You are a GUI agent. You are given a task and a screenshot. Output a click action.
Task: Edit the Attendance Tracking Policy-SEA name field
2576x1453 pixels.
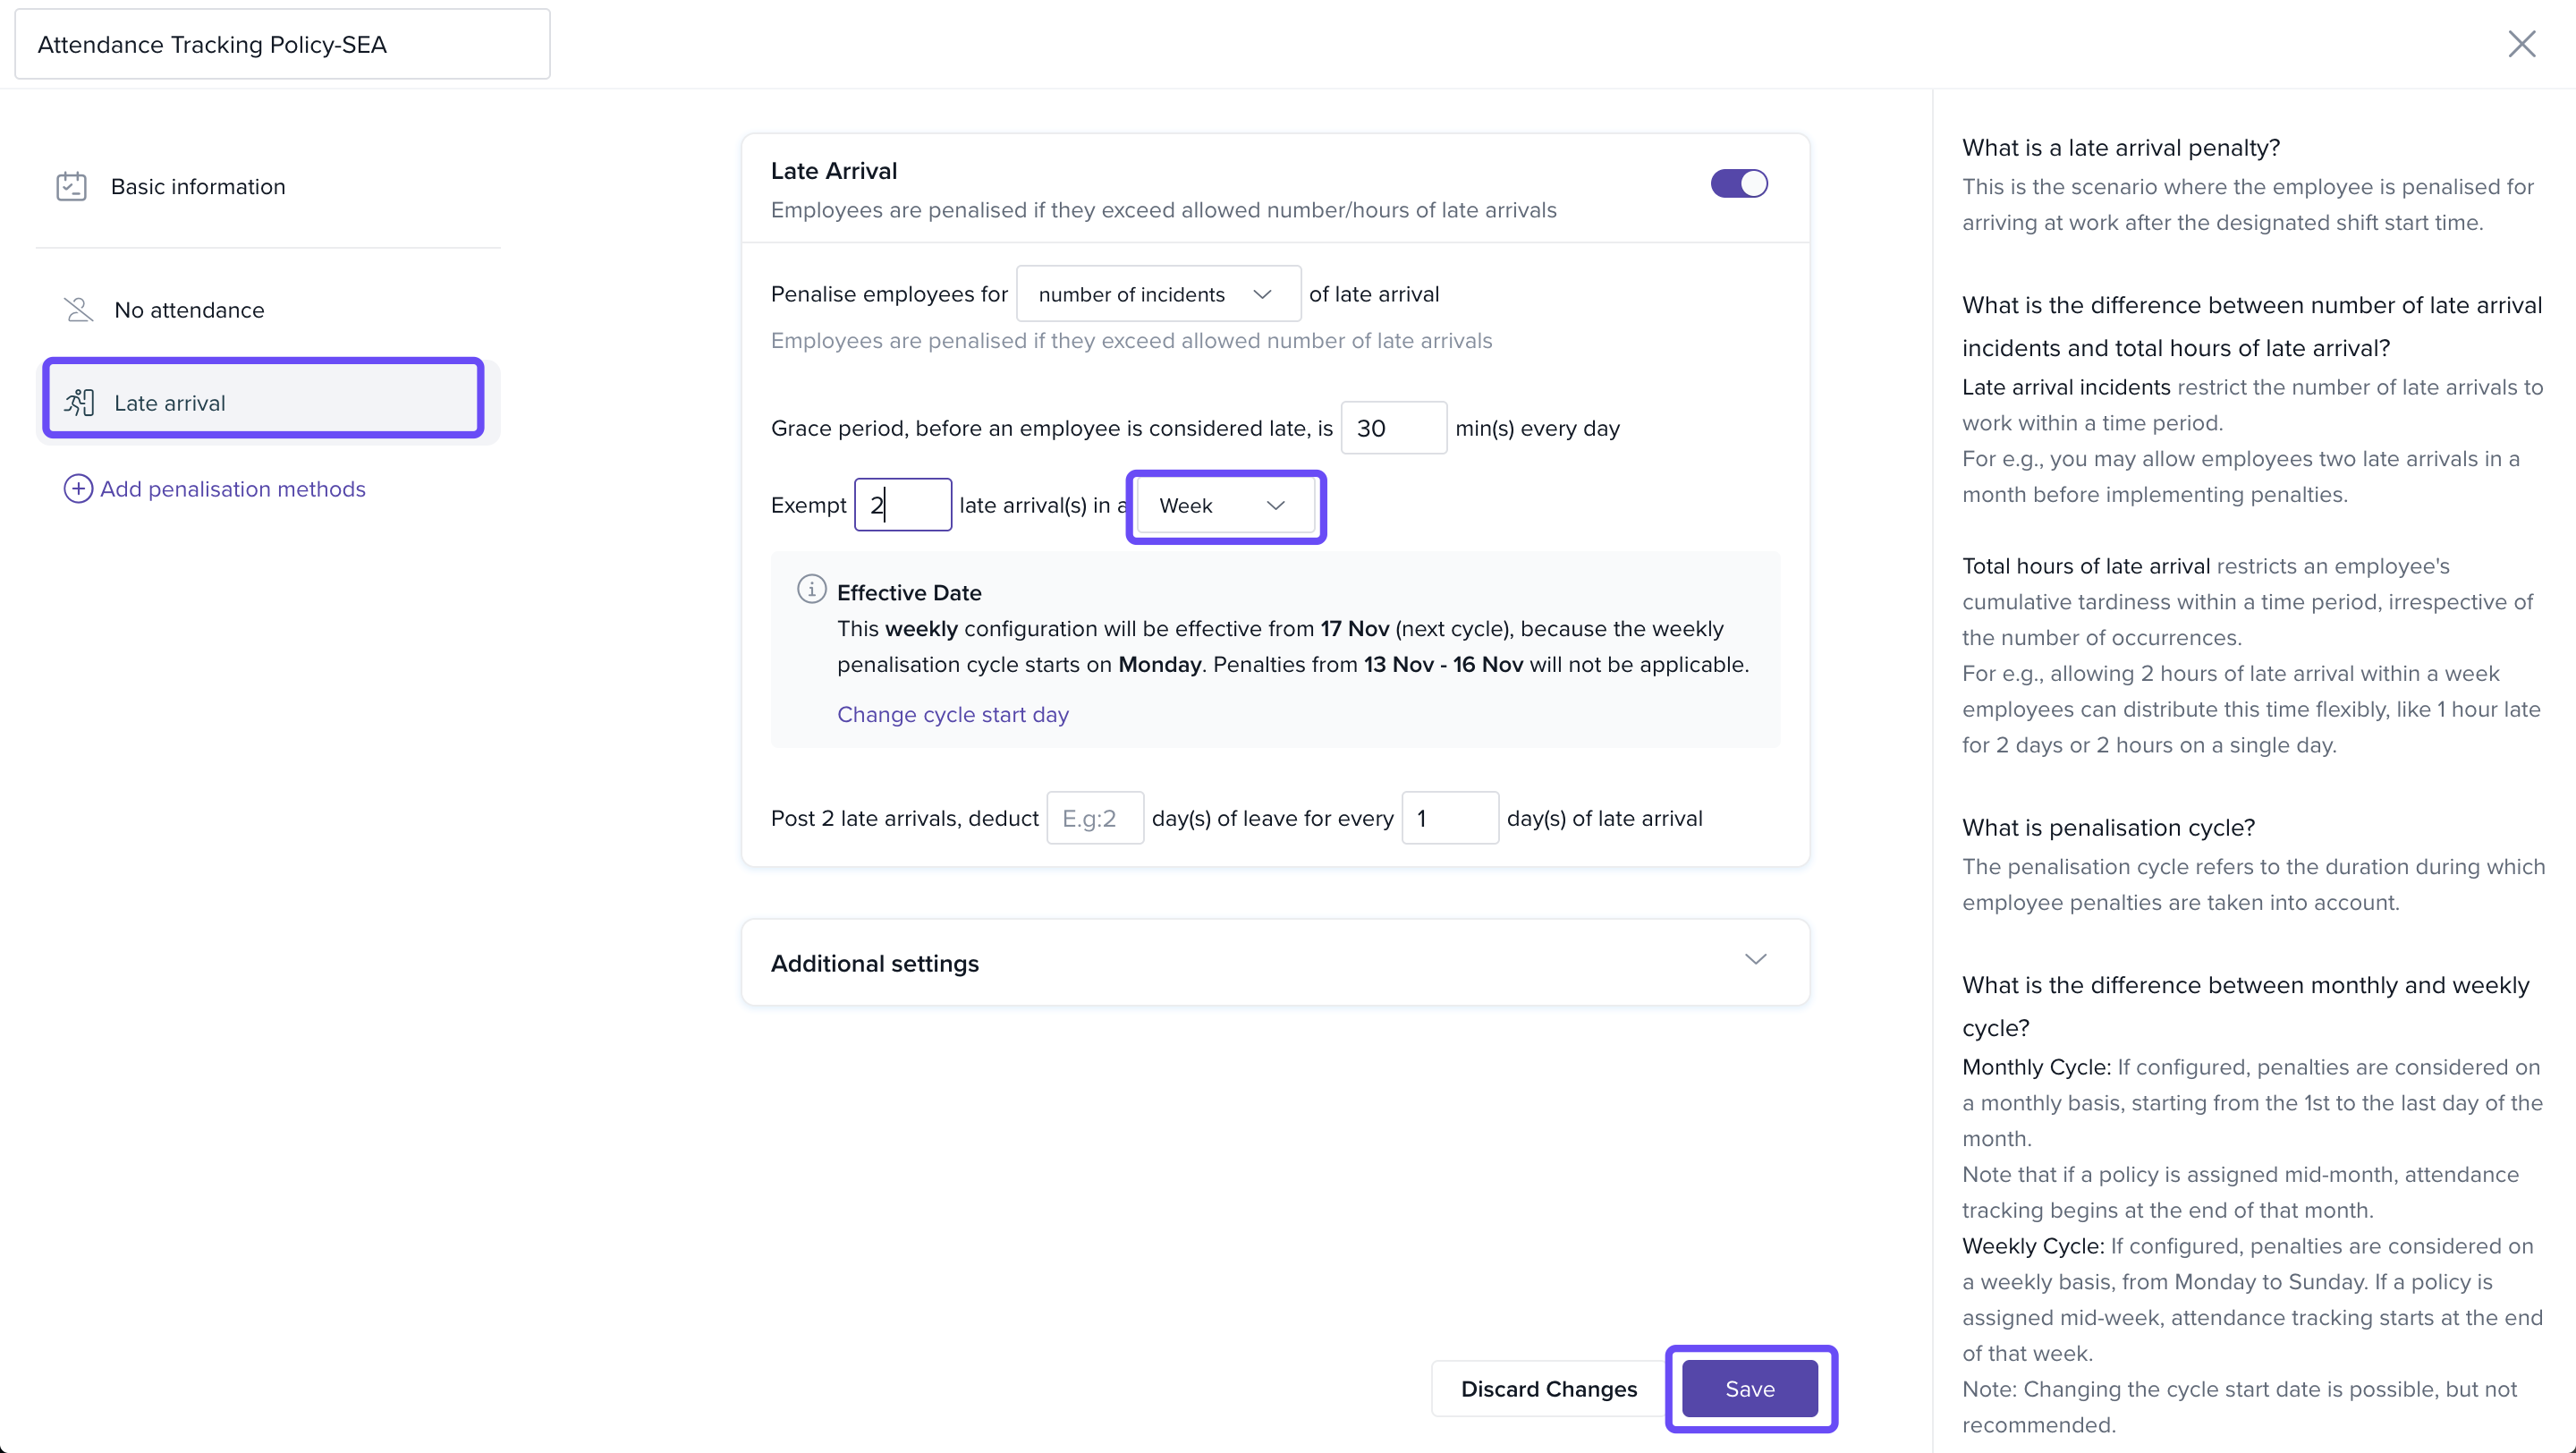pos(282,45)
